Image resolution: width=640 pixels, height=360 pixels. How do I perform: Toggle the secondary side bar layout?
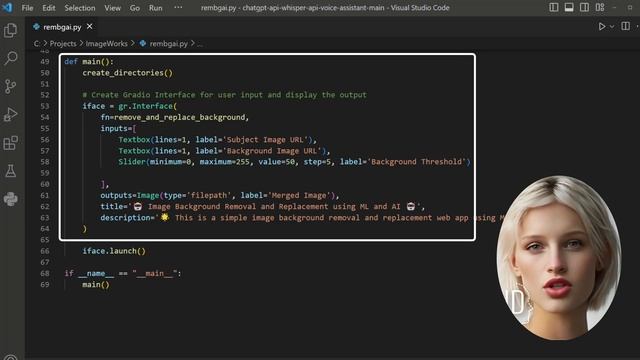[x=584, y=7]
